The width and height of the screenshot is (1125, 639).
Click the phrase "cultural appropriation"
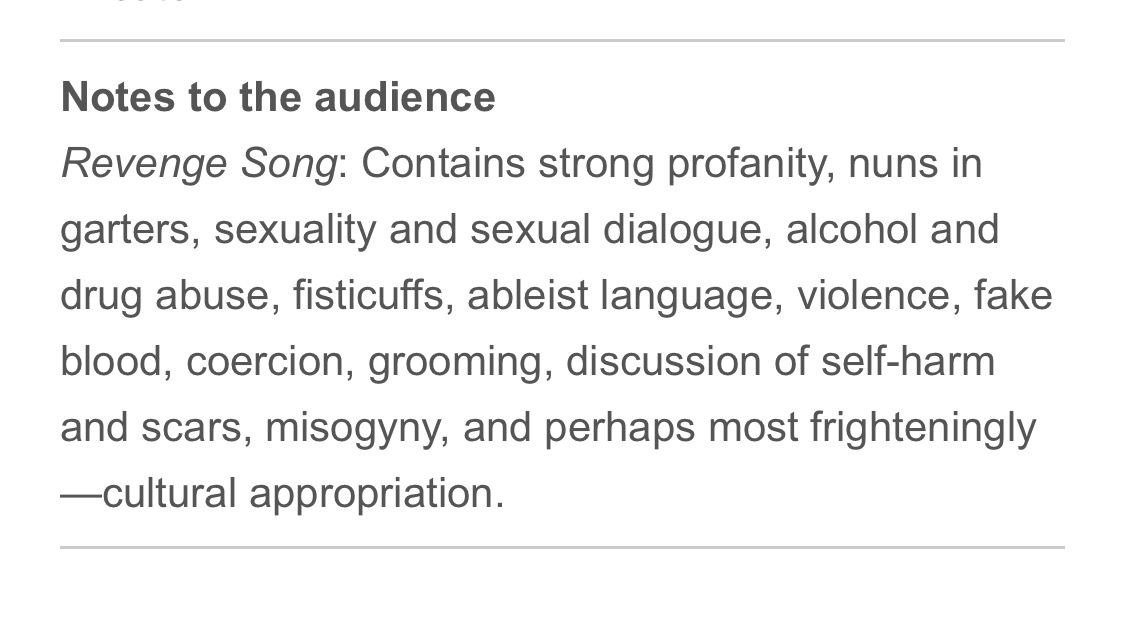303,493
